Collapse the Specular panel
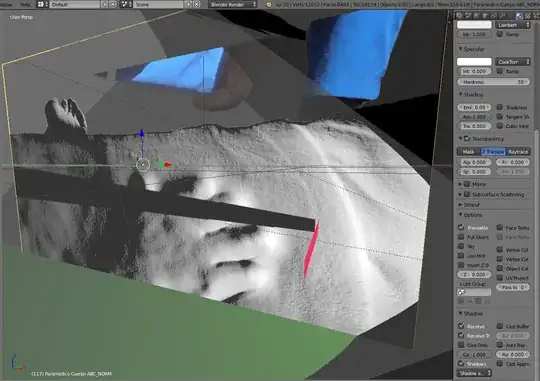This screenshot has height=381, width=540. click(x=460, y=49)
